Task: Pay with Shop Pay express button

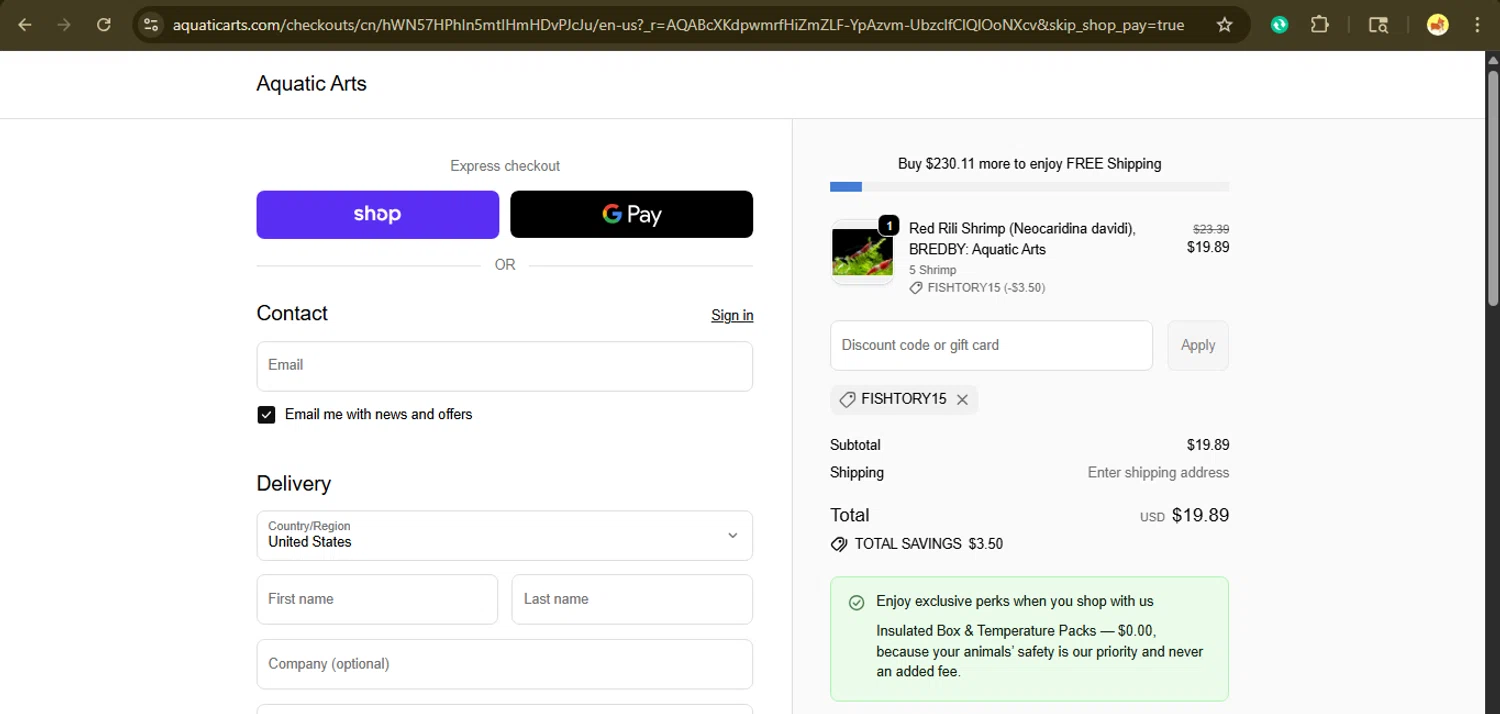Action: pyautogui.click(x=377, y=214)
